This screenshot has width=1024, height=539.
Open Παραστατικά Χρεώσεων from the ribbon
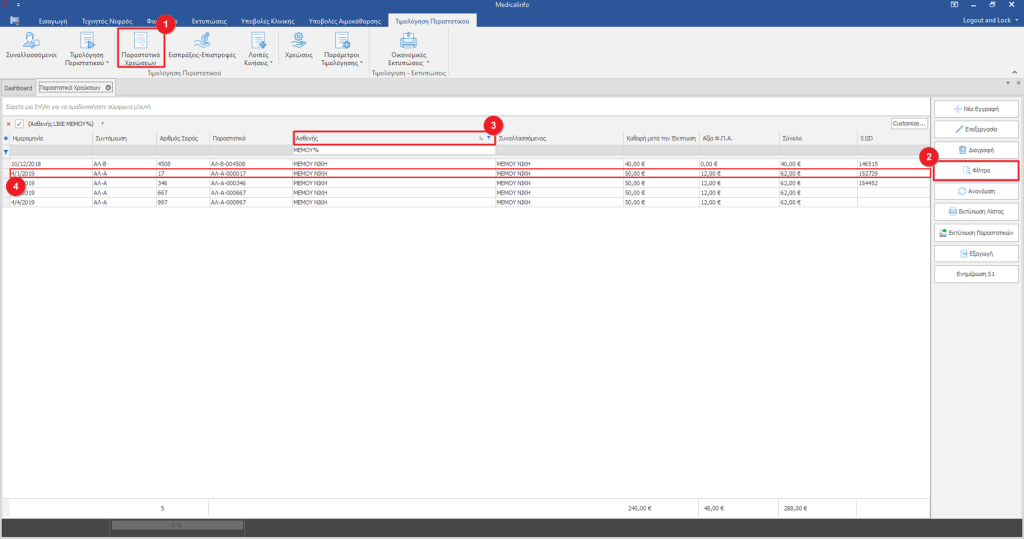[141, 48]
